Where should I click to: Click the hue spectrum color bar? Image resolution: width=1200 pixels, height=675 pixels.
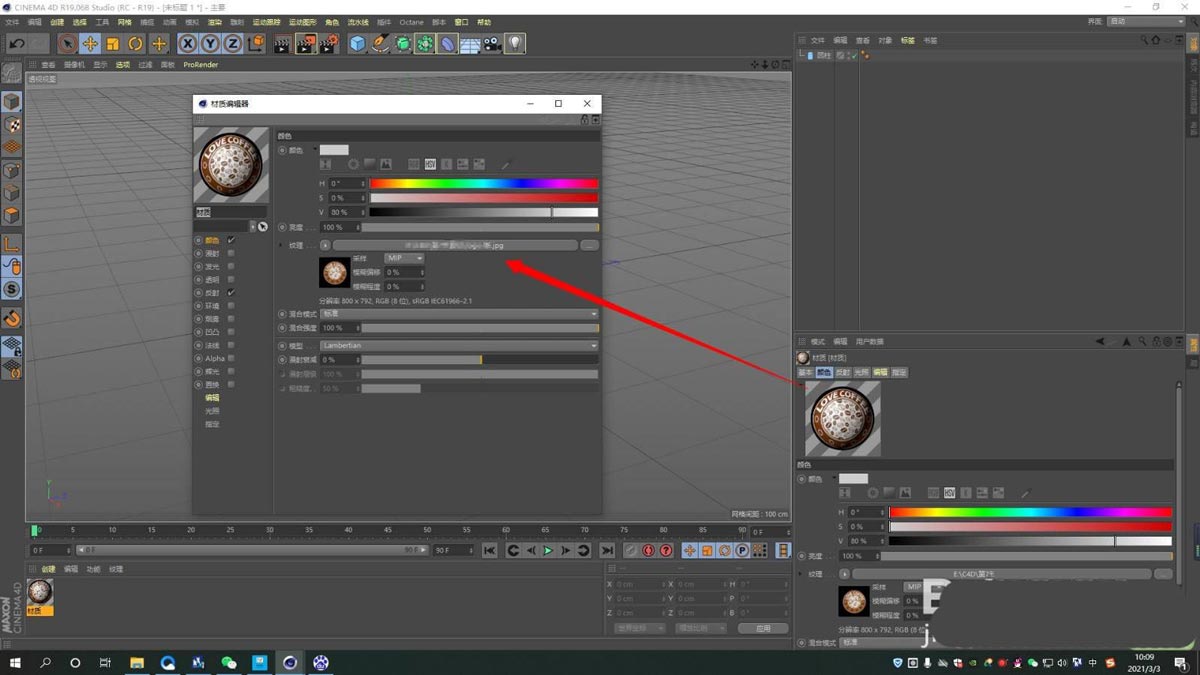tap(483, 183)
